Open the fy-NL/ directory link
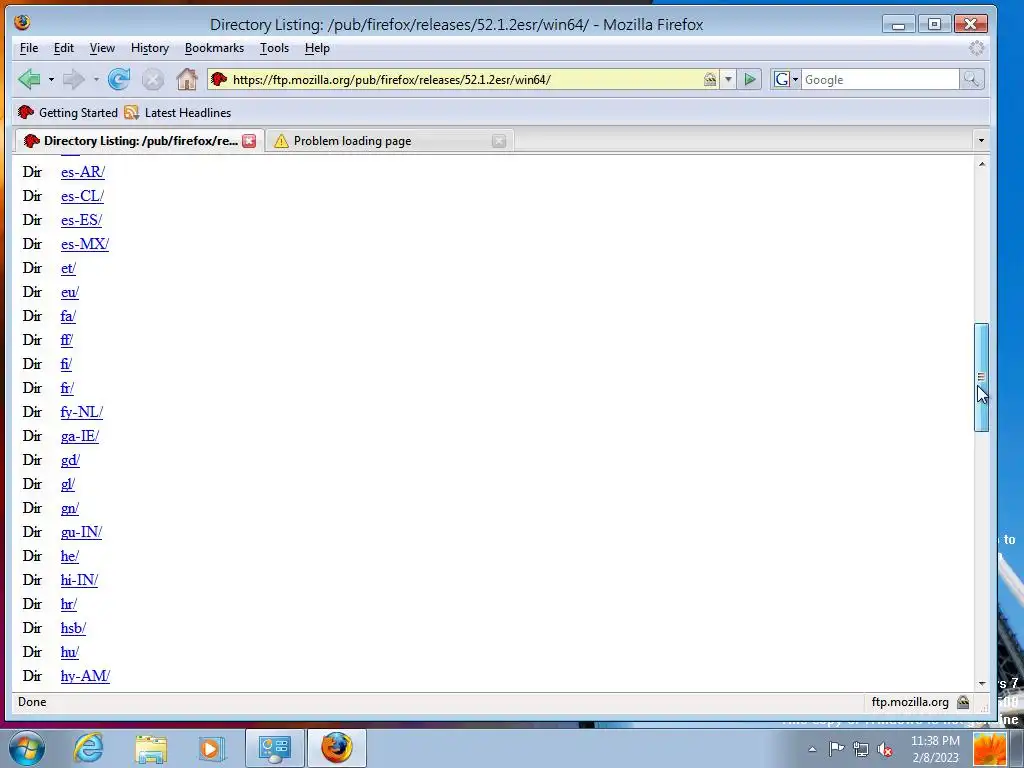 pos(82,412)
